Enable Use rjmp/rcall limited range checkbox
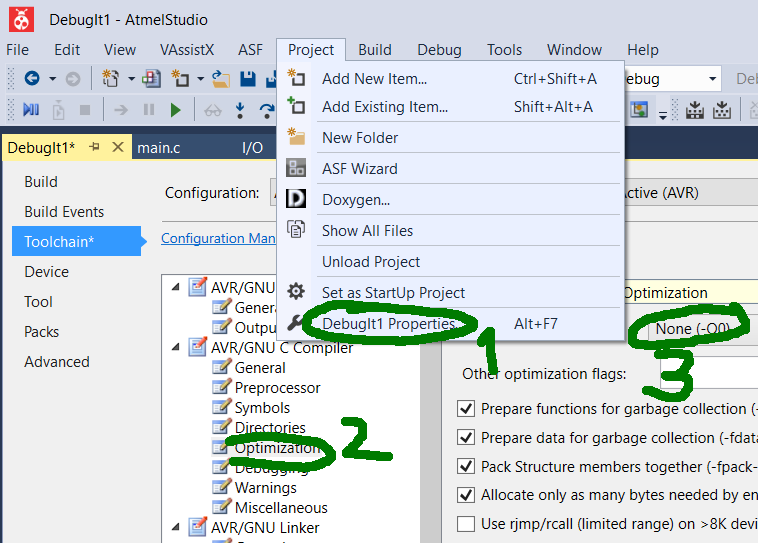Viewport: 758px width, 543px height. (x=465, y=523)
